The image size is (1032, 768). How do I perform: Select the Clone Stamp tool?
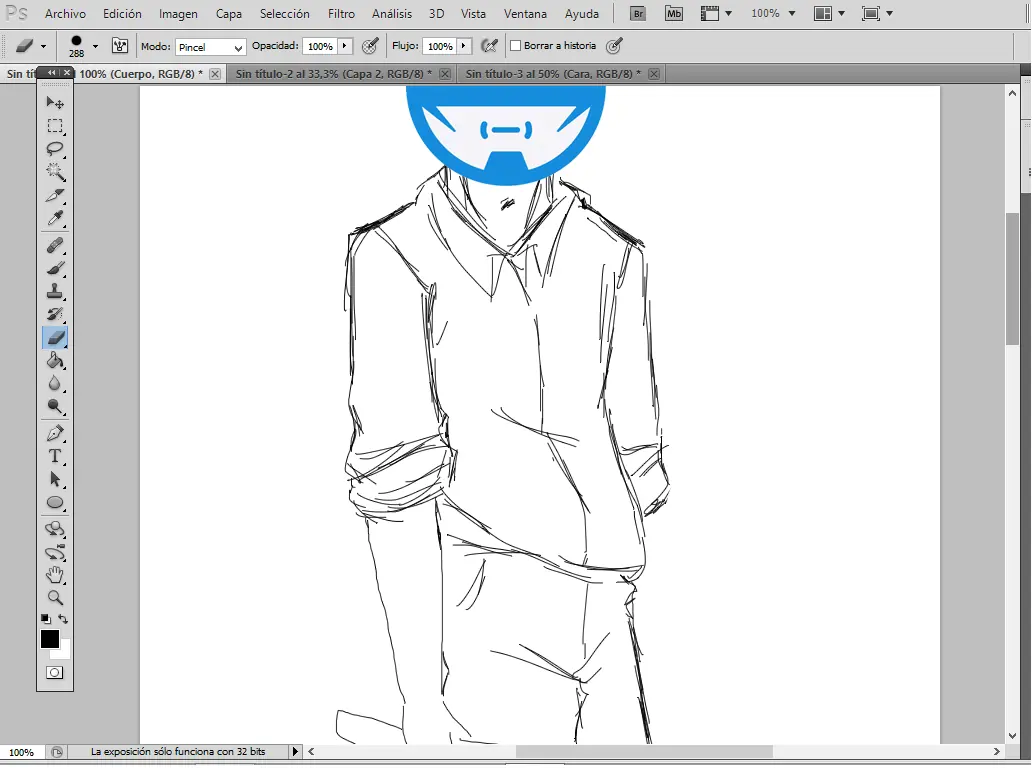(55, 292)
